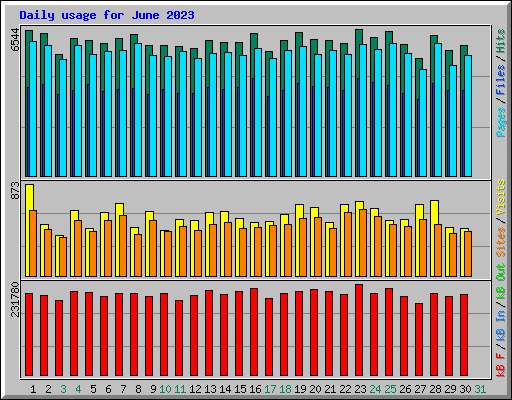Screen dimensions: 512x400
Task: Click the tallest red kB bar for day 23
Action: pyautogui.click(x=359, y=330)
